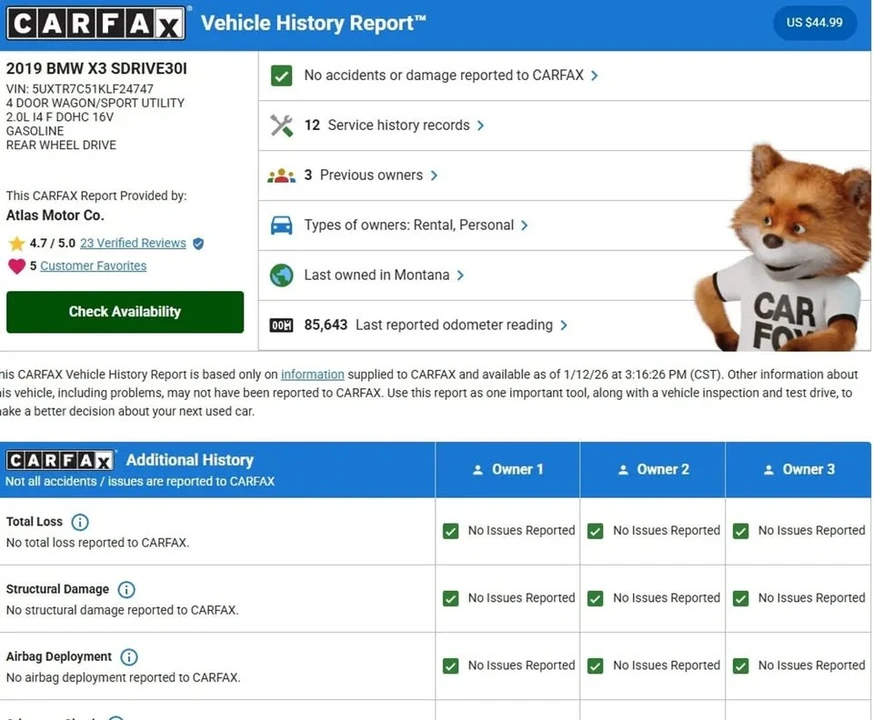
Task: Click the person icon beside Owner 3
Action: click(769, 470)
